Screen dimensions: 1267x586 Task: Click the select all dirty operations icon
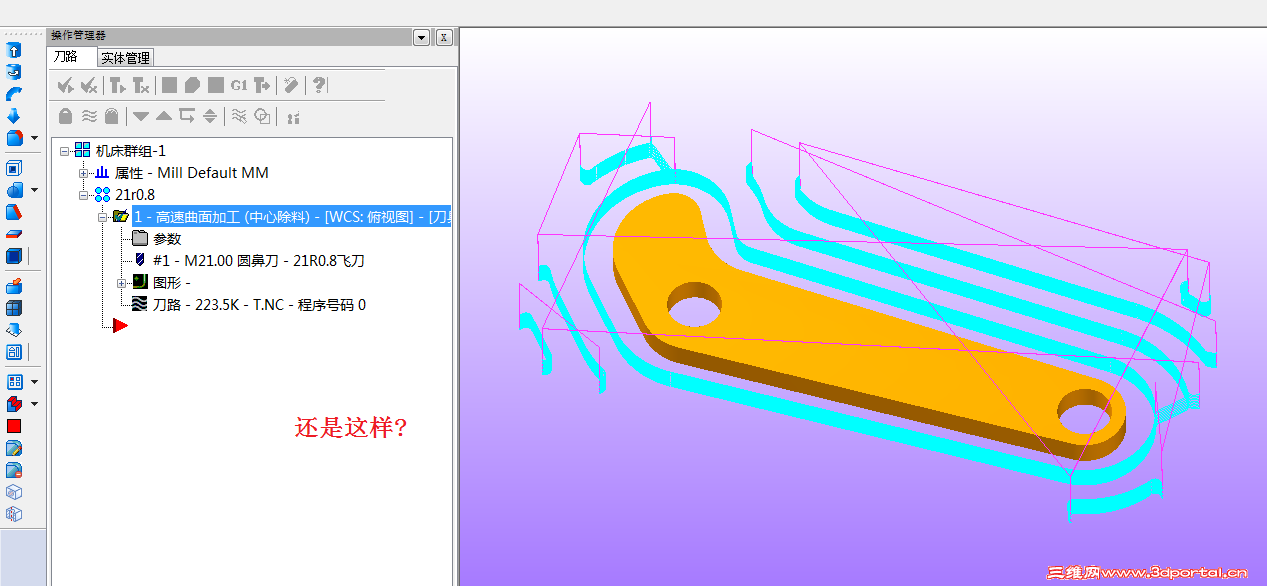click(89, 85)
